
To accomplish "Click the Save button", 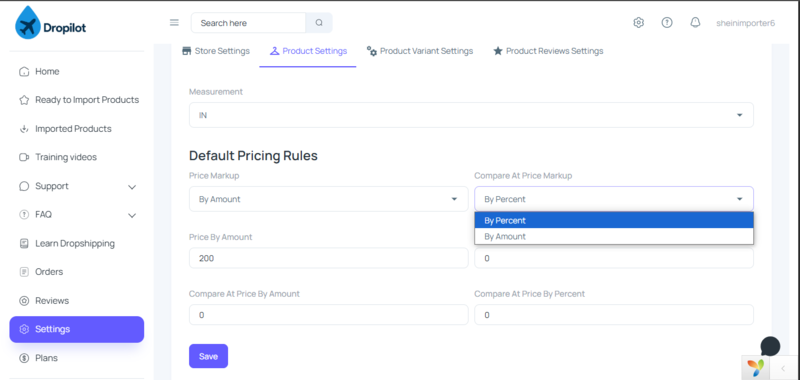I will coord(208,356).
